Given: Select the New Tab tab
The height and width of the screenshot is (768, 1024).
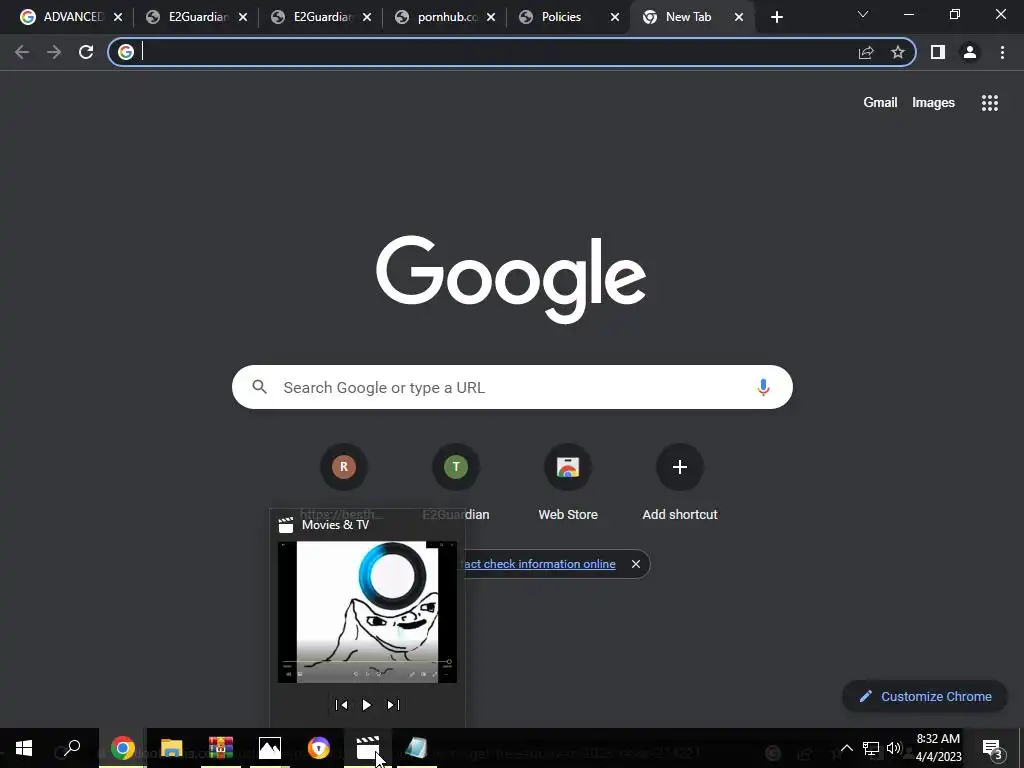Looking at the screenshot, I should (688, 17).
